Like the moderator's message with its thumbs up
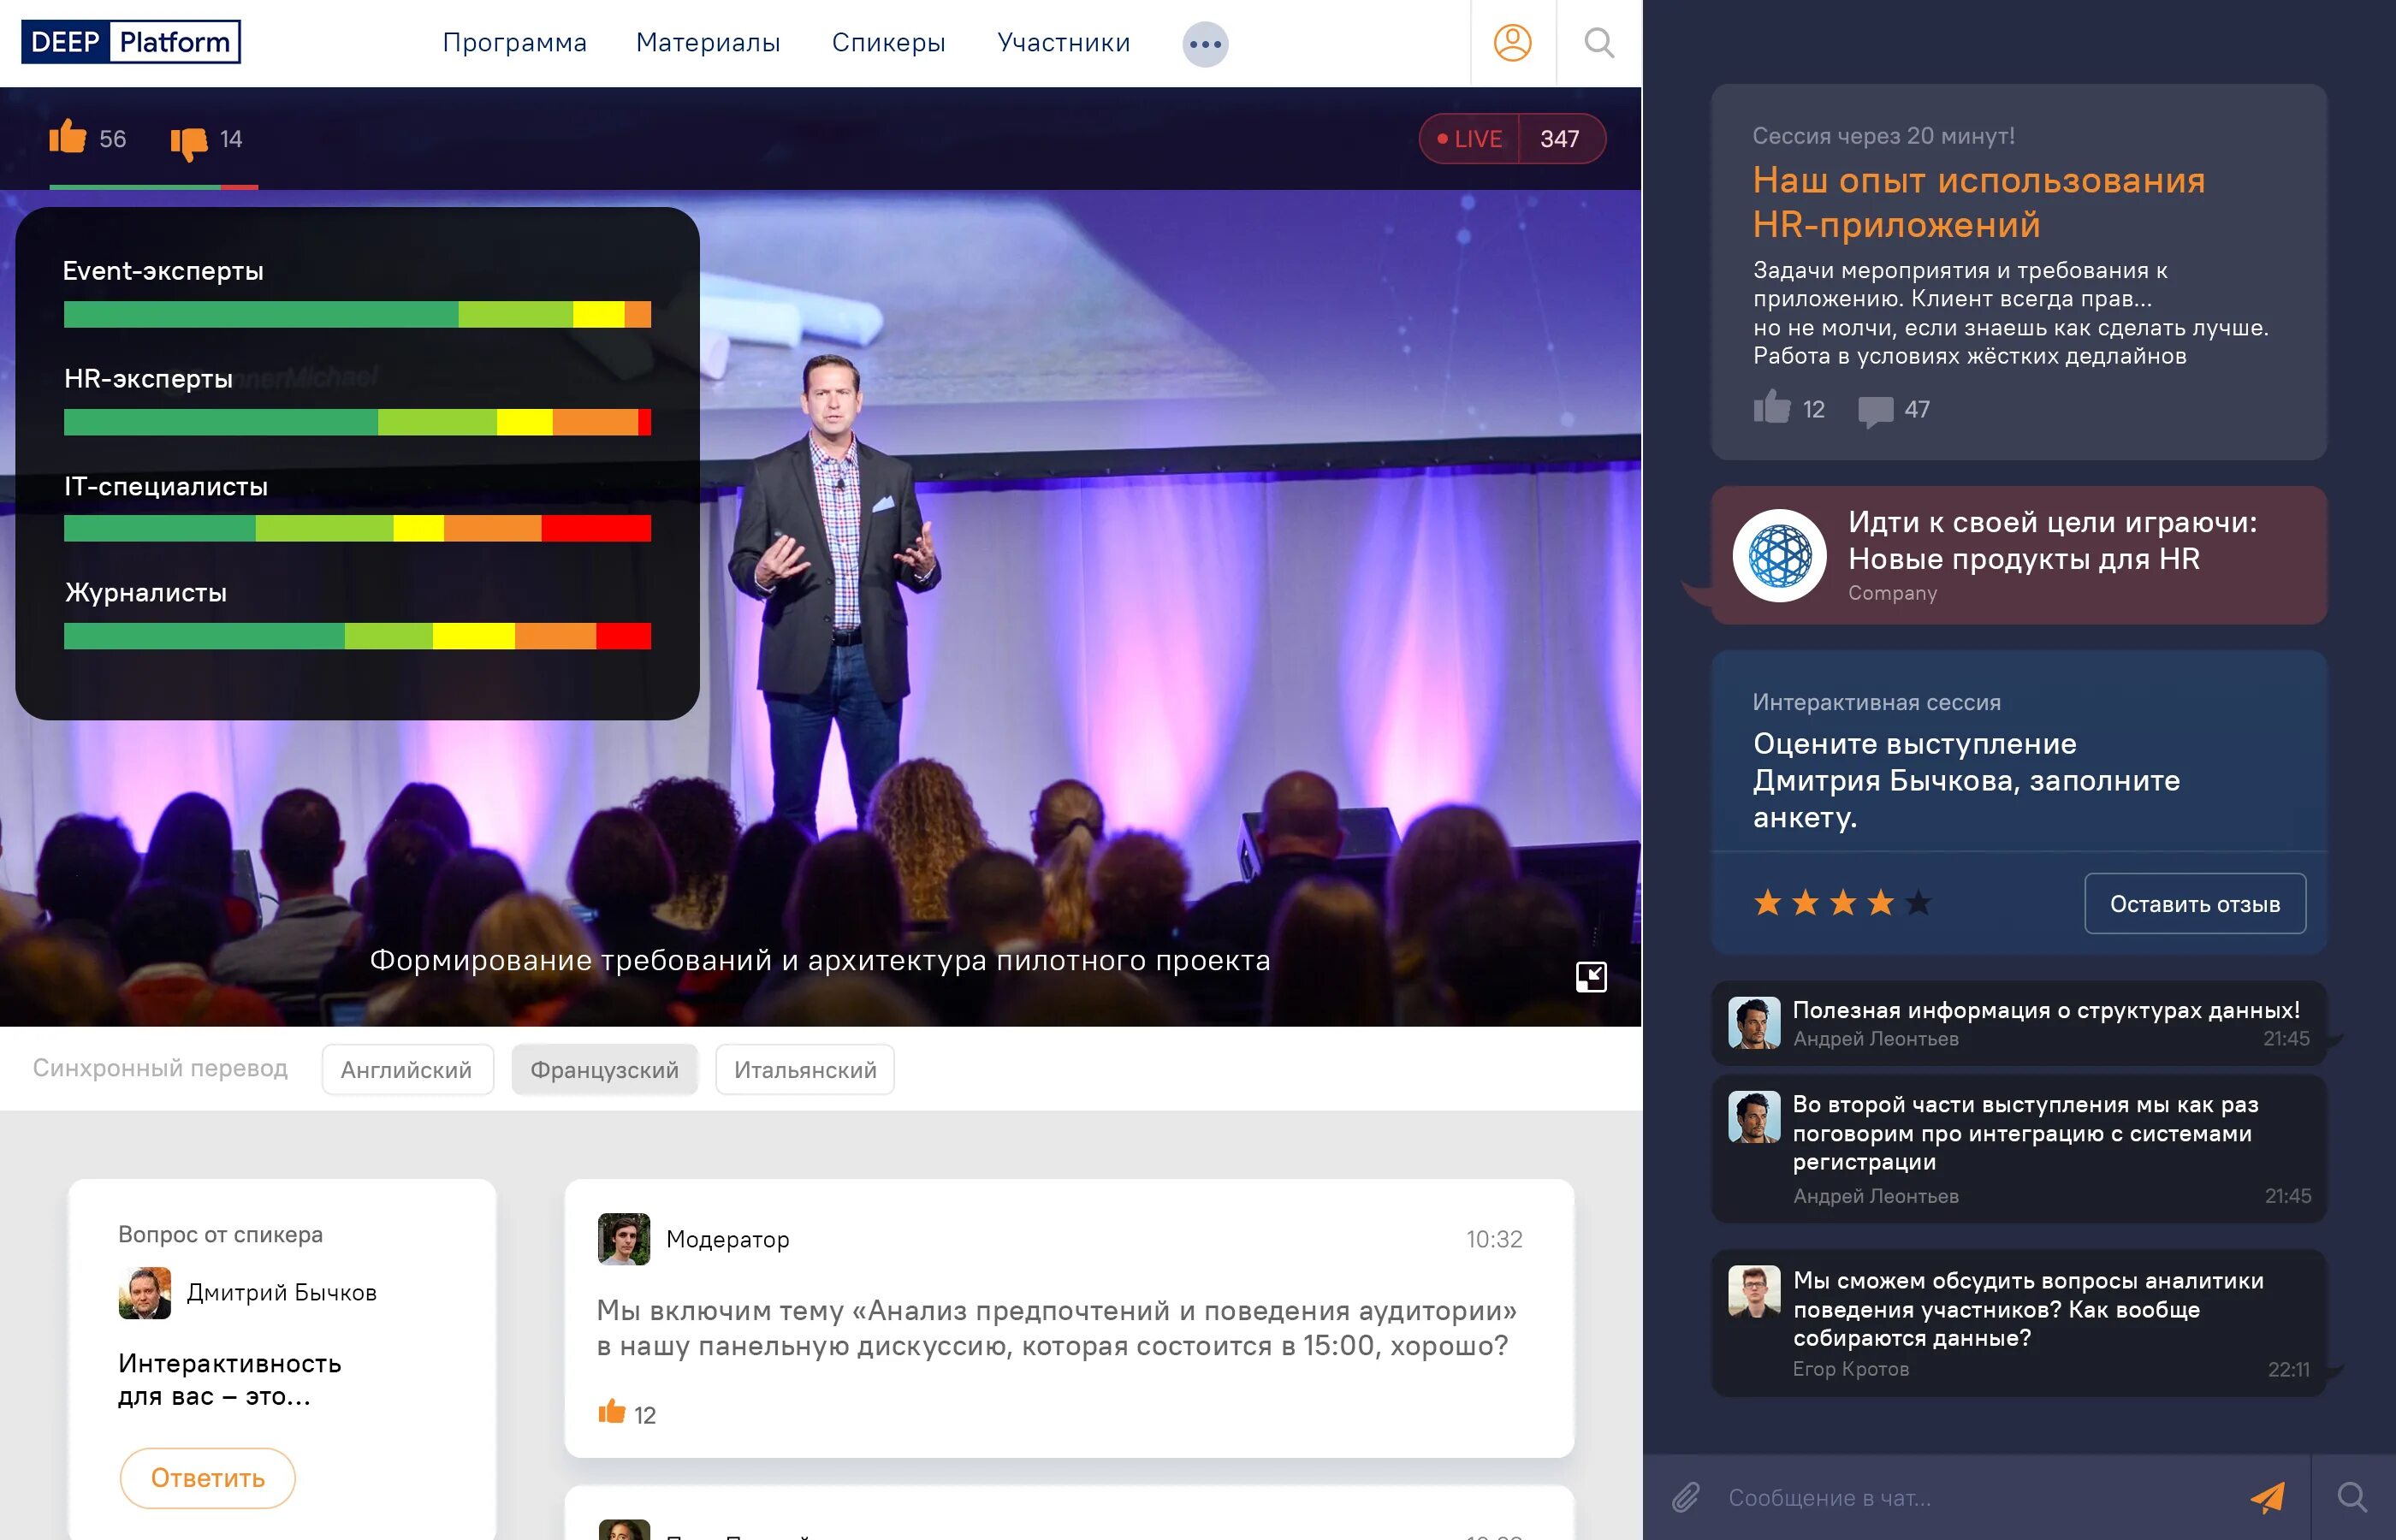 point(611,1412)
